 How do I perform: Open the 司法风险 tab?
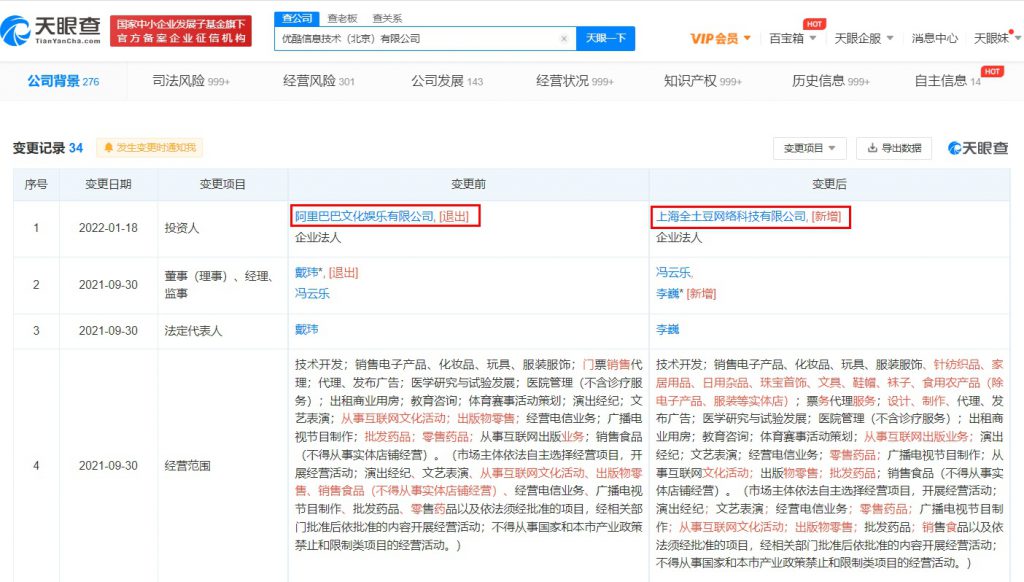click(x=191, y=81)
